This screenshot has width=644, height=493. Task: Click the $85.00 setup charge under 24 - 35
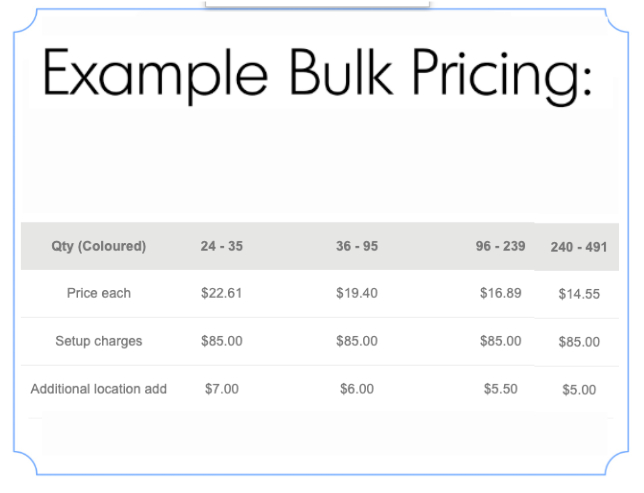[x=221, y=341]
